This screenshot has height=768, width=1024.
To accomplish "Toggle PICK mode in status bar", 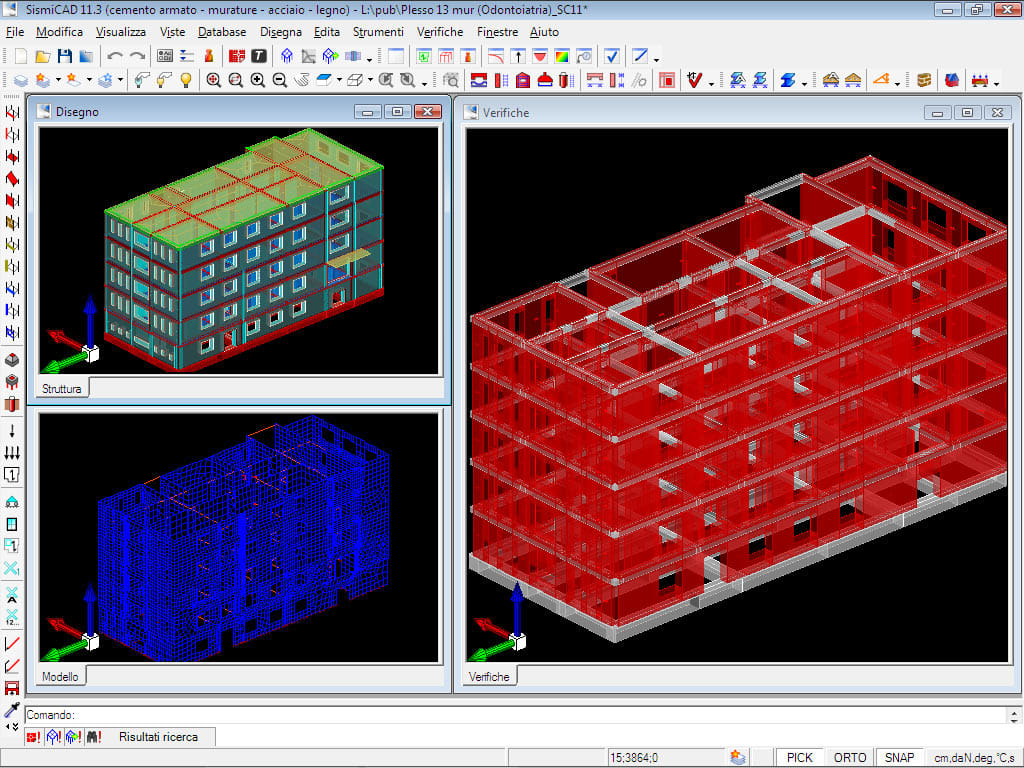I will [x=800, y=757].
